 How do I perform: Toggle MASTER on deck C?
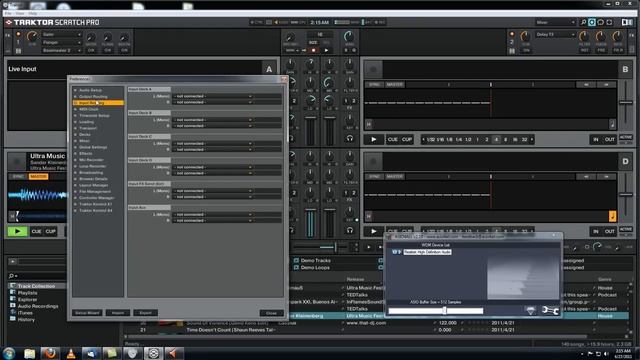(x=38, y=176)
